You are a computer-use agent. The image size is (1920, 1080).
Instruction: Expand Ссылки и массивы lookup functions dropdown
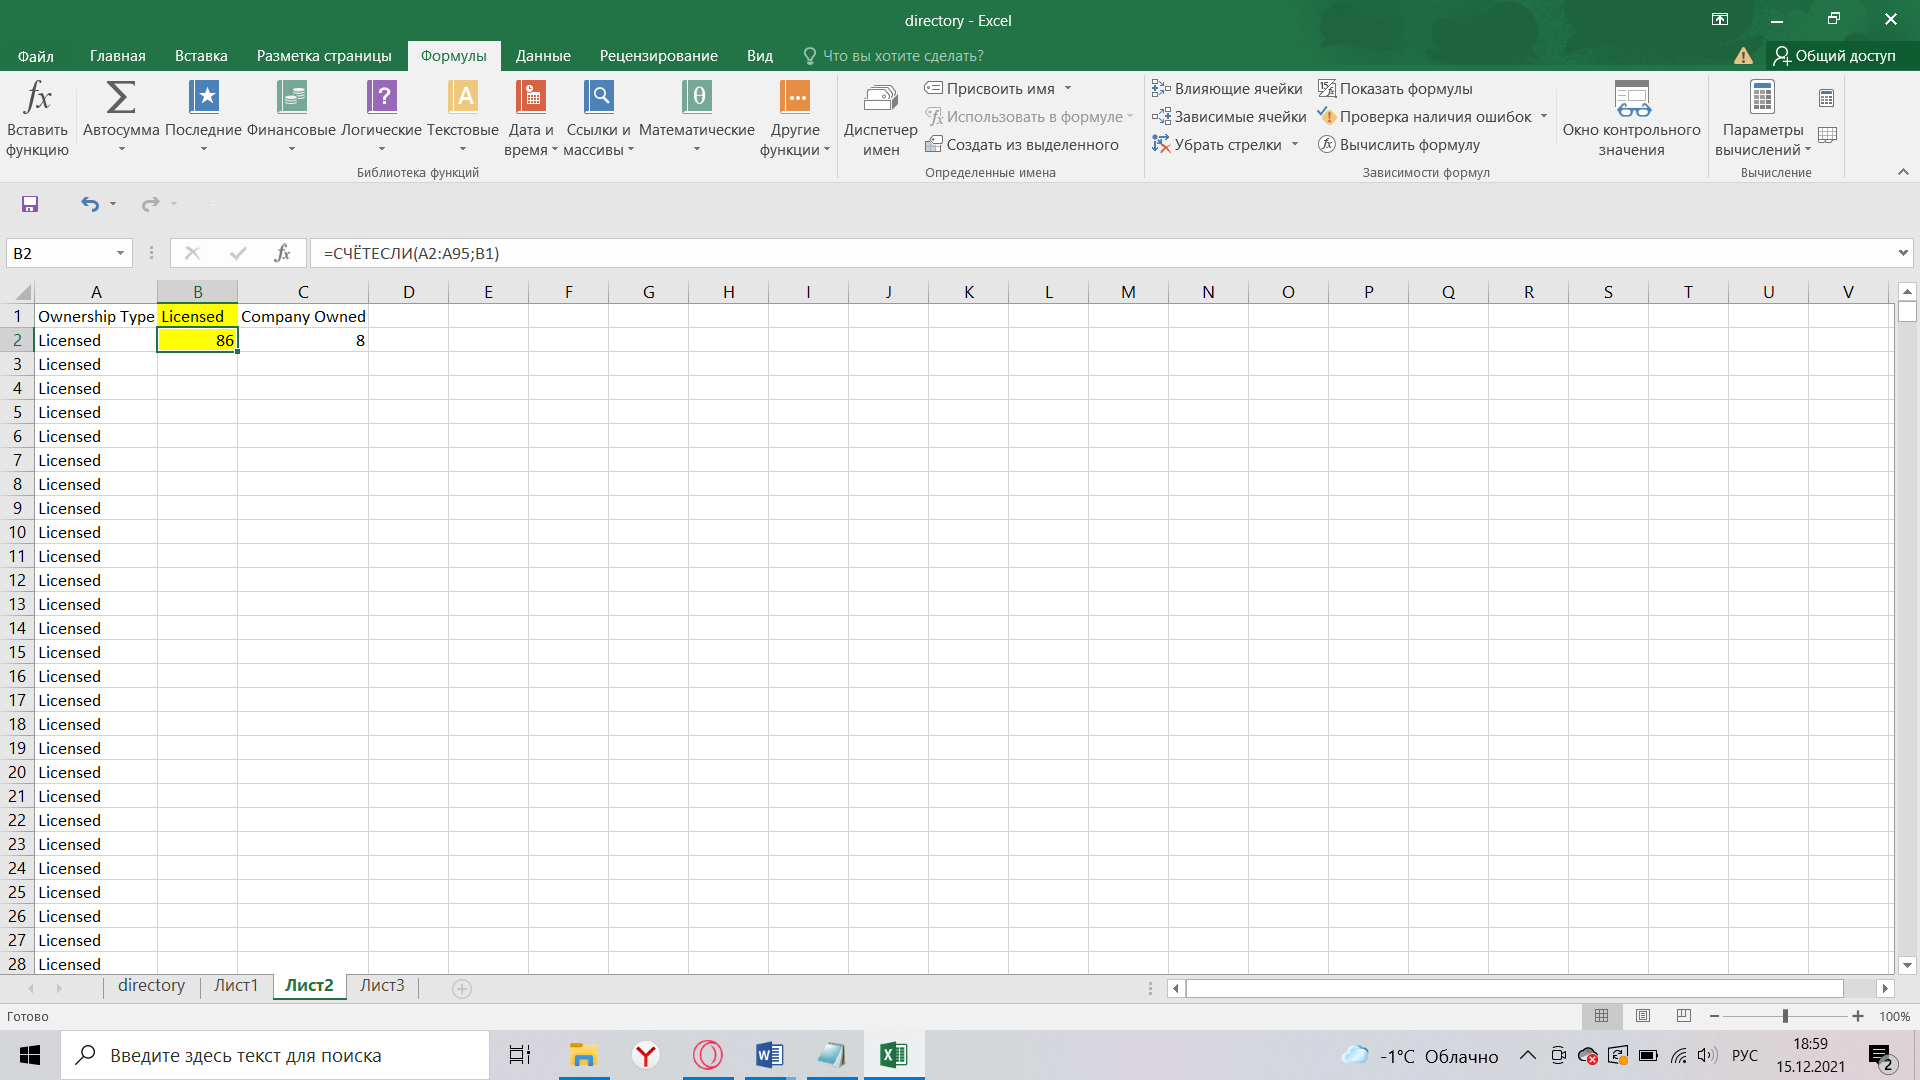click(599, 117)
